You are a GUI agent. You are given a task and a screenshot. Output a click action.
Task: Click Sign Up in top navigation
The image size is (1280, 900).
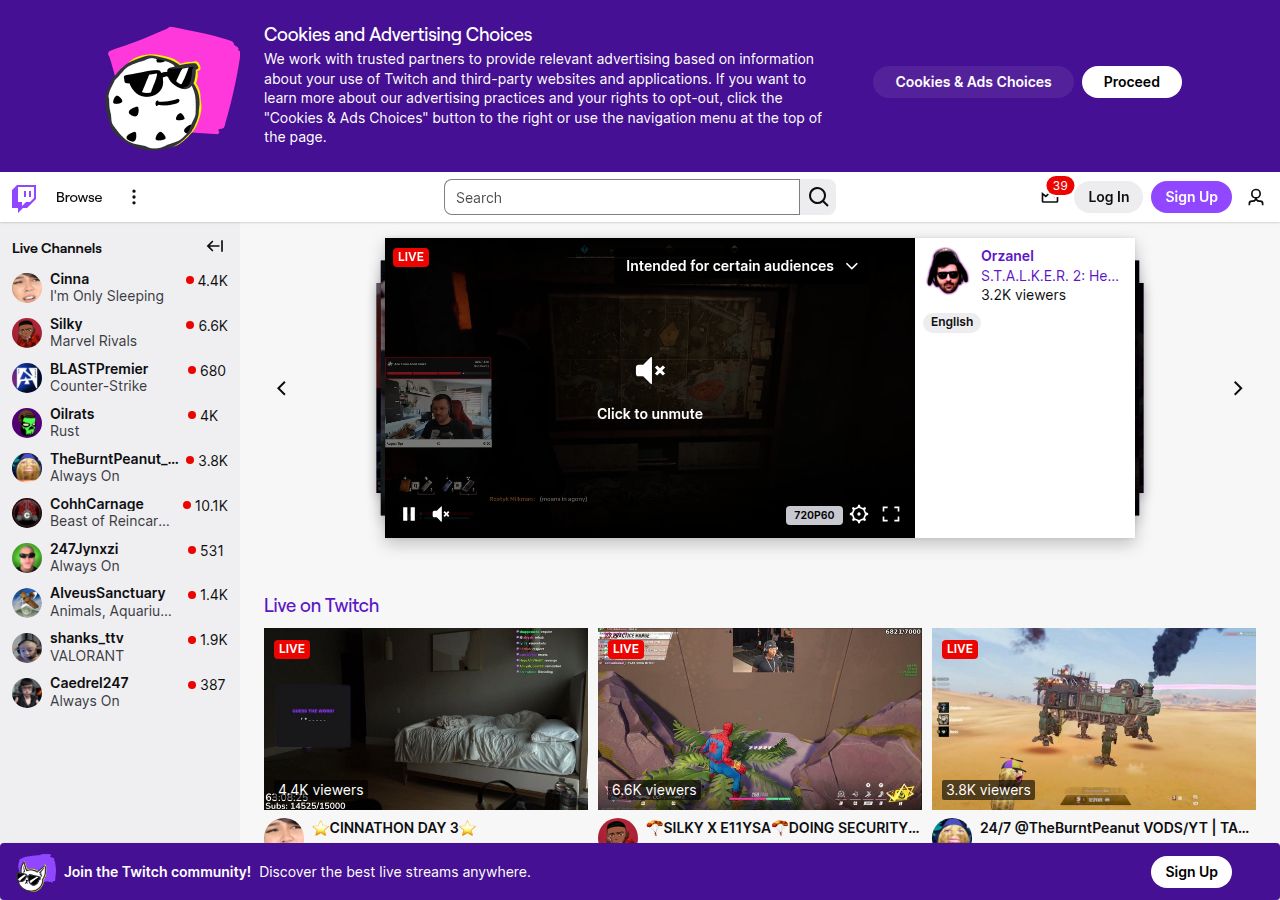1191,197
